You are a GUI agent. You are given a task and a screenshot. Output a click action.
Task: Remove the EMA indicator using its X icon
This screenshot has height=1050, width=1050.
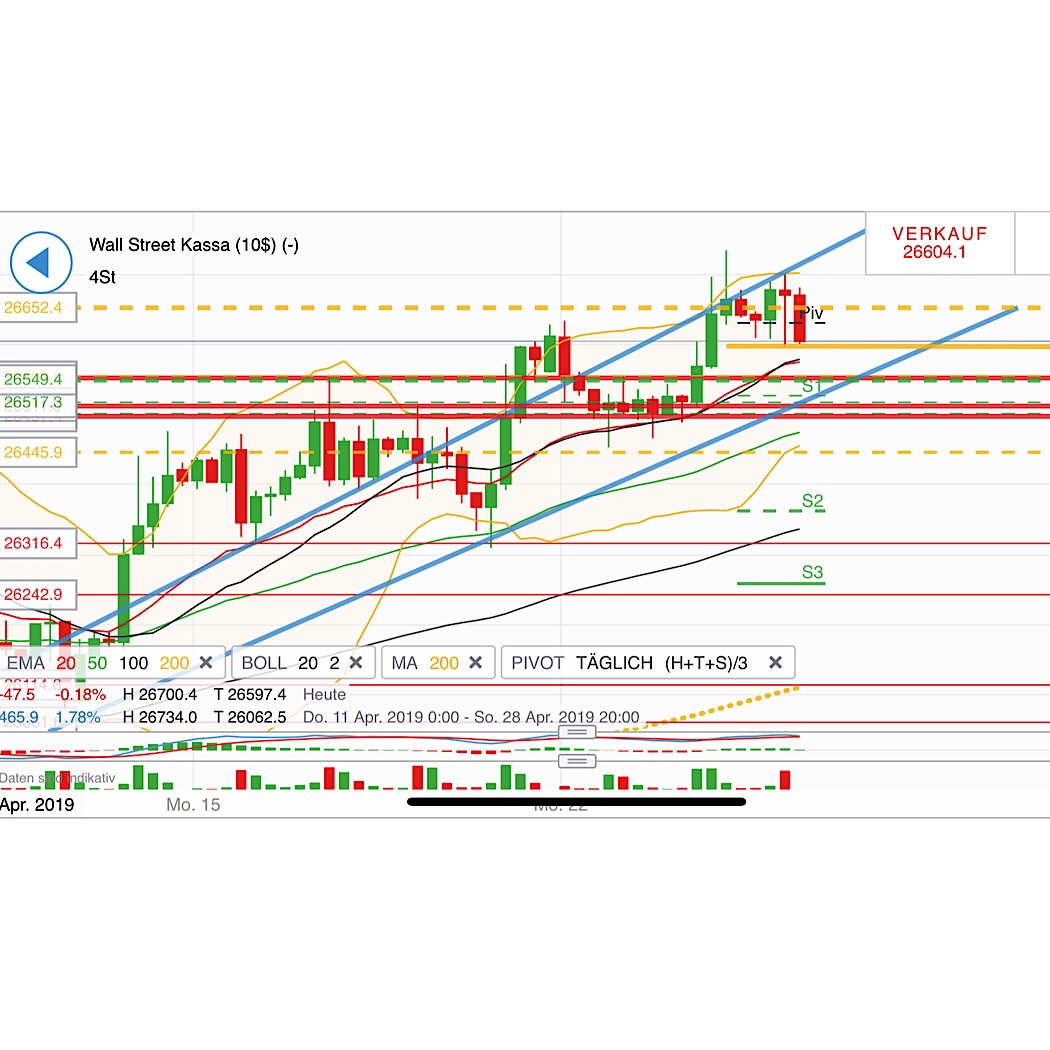(x=205, y=662)
